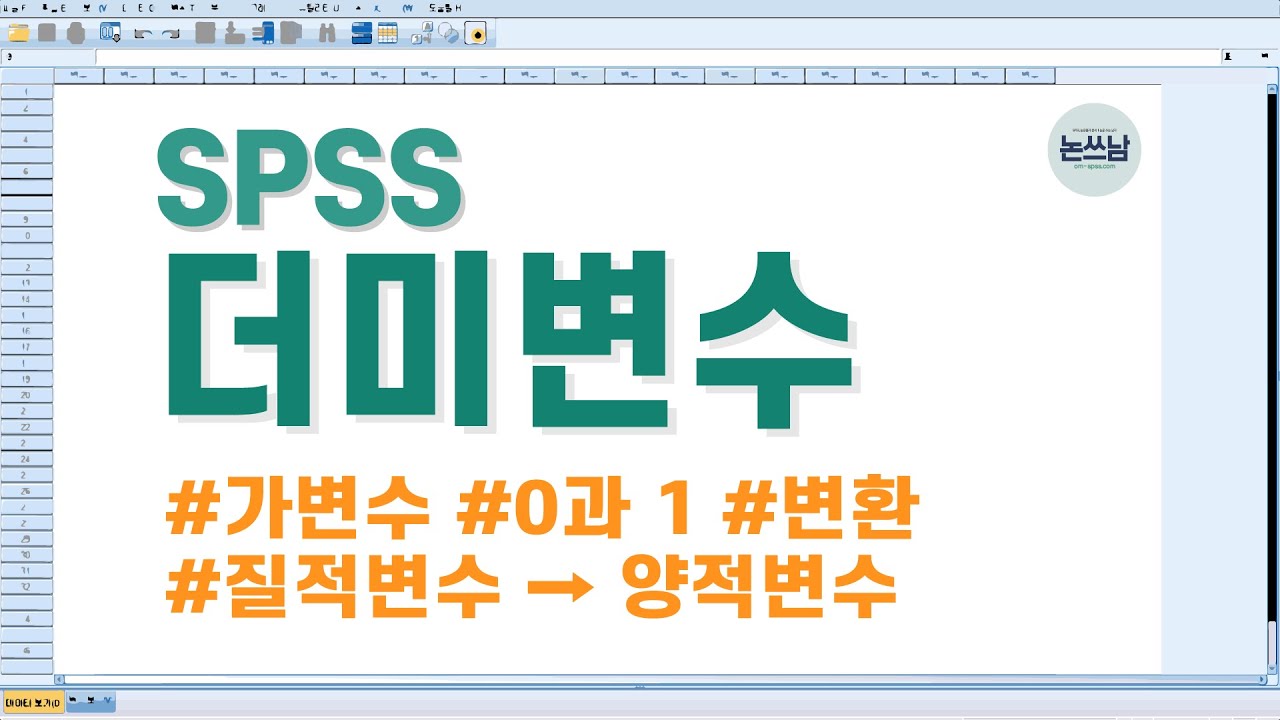Redo the last undone action
This screenshot has height=720, width=1280.
pyautogui.click(x=170, y=34)
